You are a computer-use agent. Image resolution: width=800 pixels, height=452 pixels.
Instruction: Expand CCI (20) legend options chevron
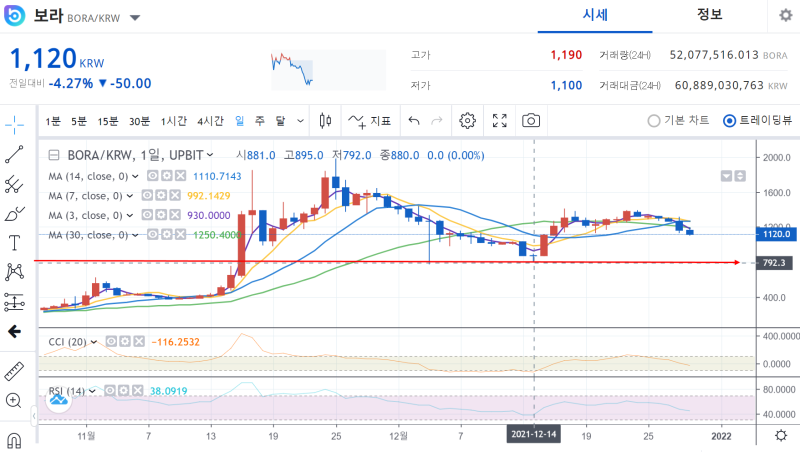[x=94, y=342]
